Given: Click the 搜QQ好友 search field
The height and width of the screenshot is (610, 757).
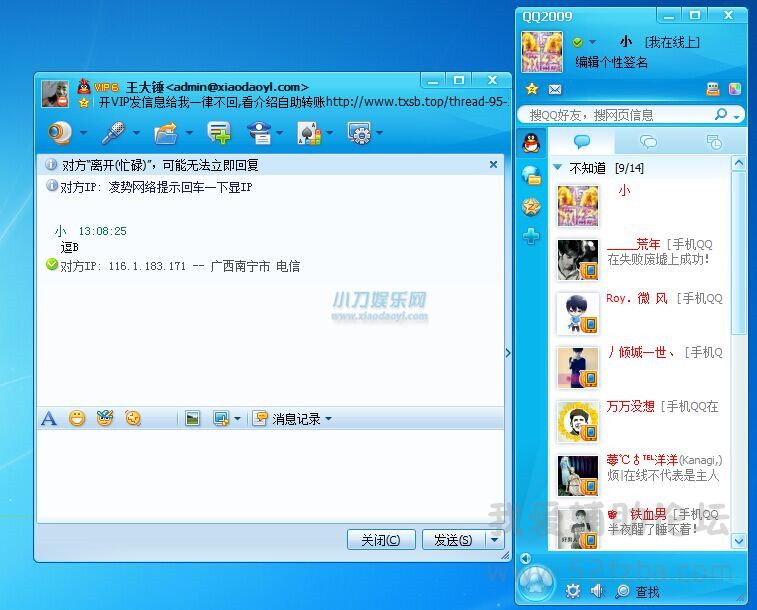Looking at the screenshot, I should pos(618,115).
